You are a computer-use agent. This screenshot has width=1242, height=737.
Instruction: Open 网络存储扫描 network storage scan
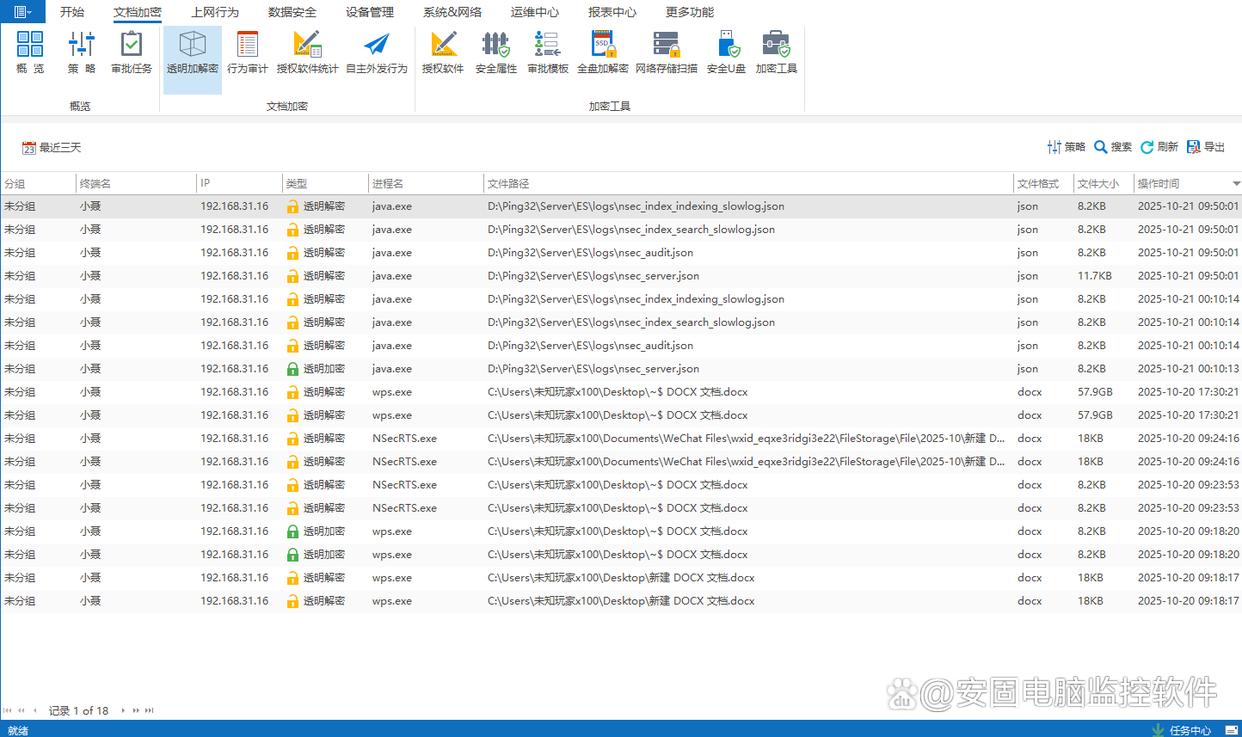(666, 52)
